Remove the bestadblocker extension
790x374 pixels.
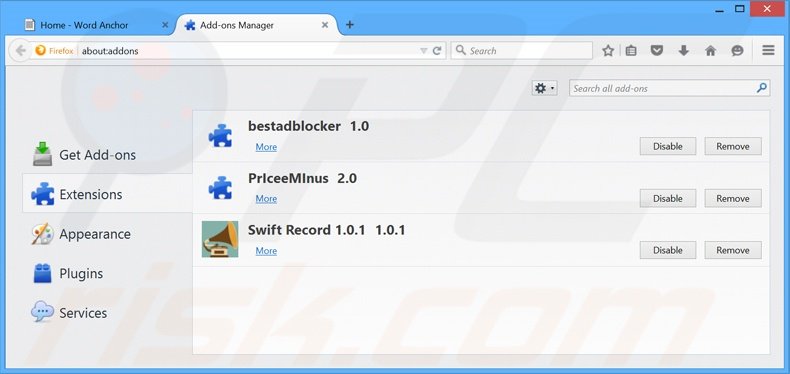click(733, 146)
